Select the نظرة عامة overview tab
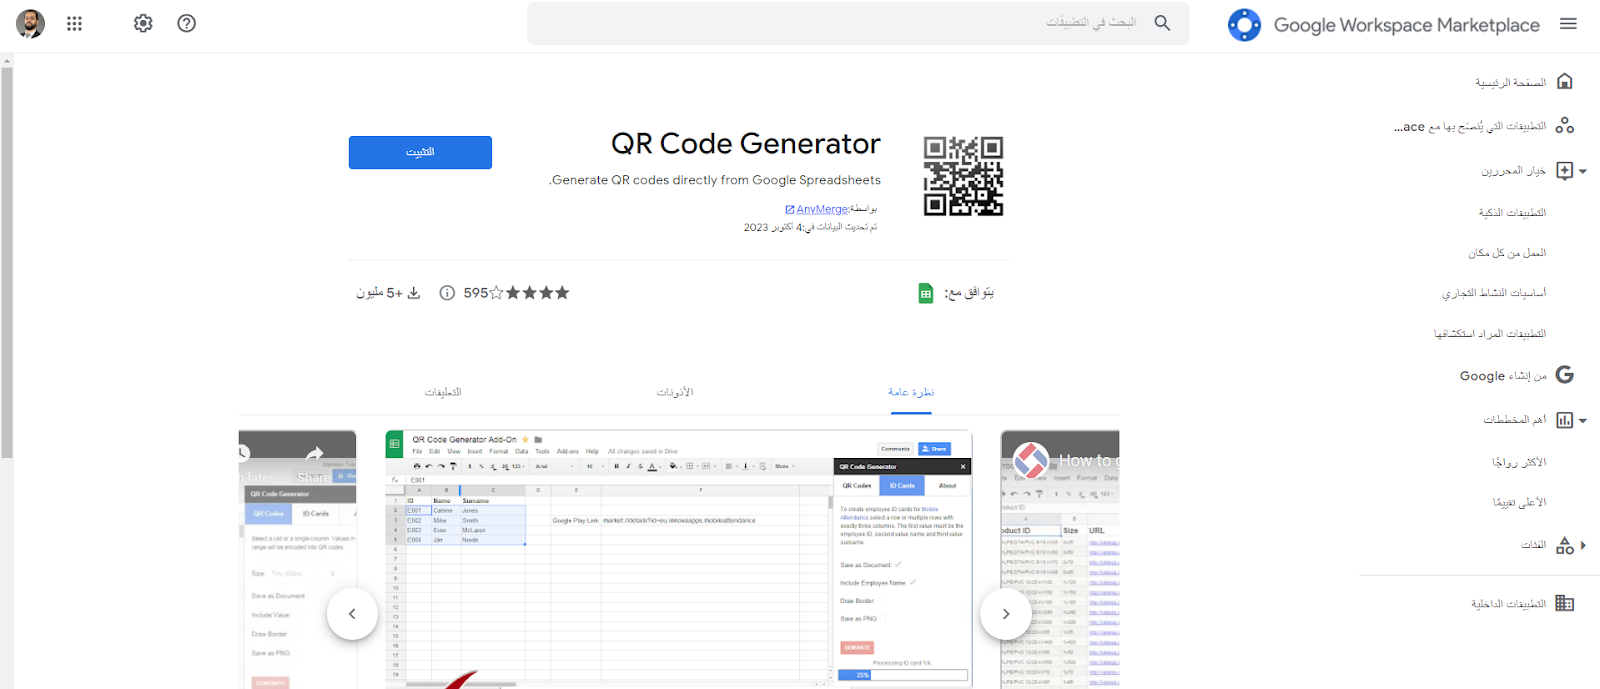Image resolution: width=1600 pixels, height=689 pixels. pos(911,392)
